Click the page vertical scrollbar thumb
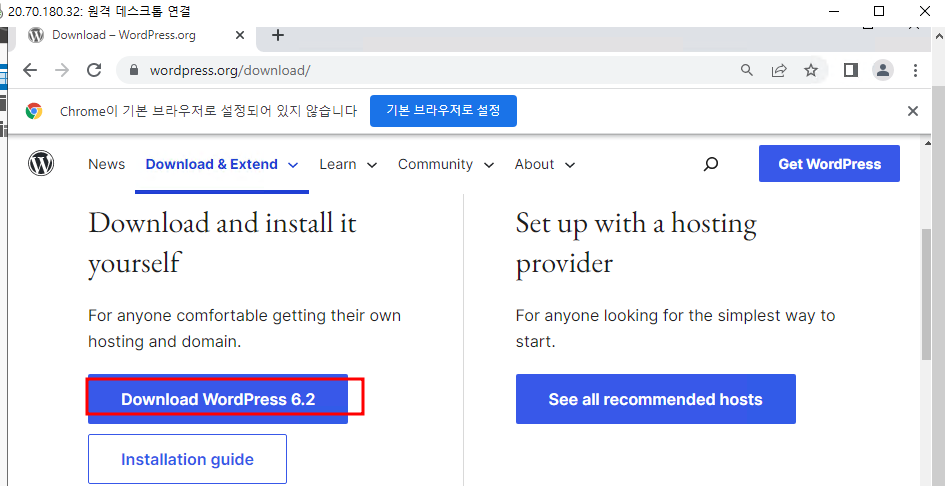 tap(927, 294)
